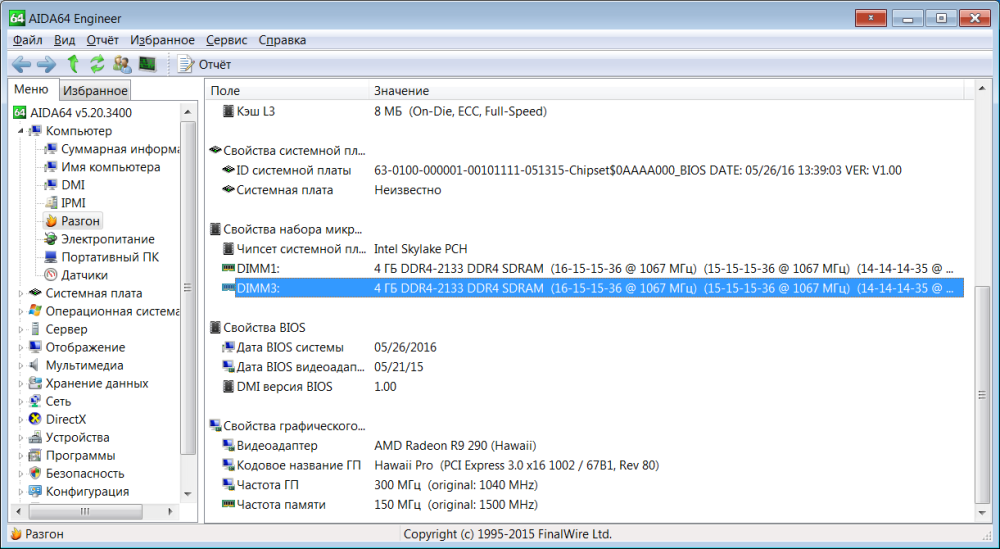The height and width of the screenshot is (549, 1000).
Task: Click the Refresh toolbar icon
Action: coord(97,64)
